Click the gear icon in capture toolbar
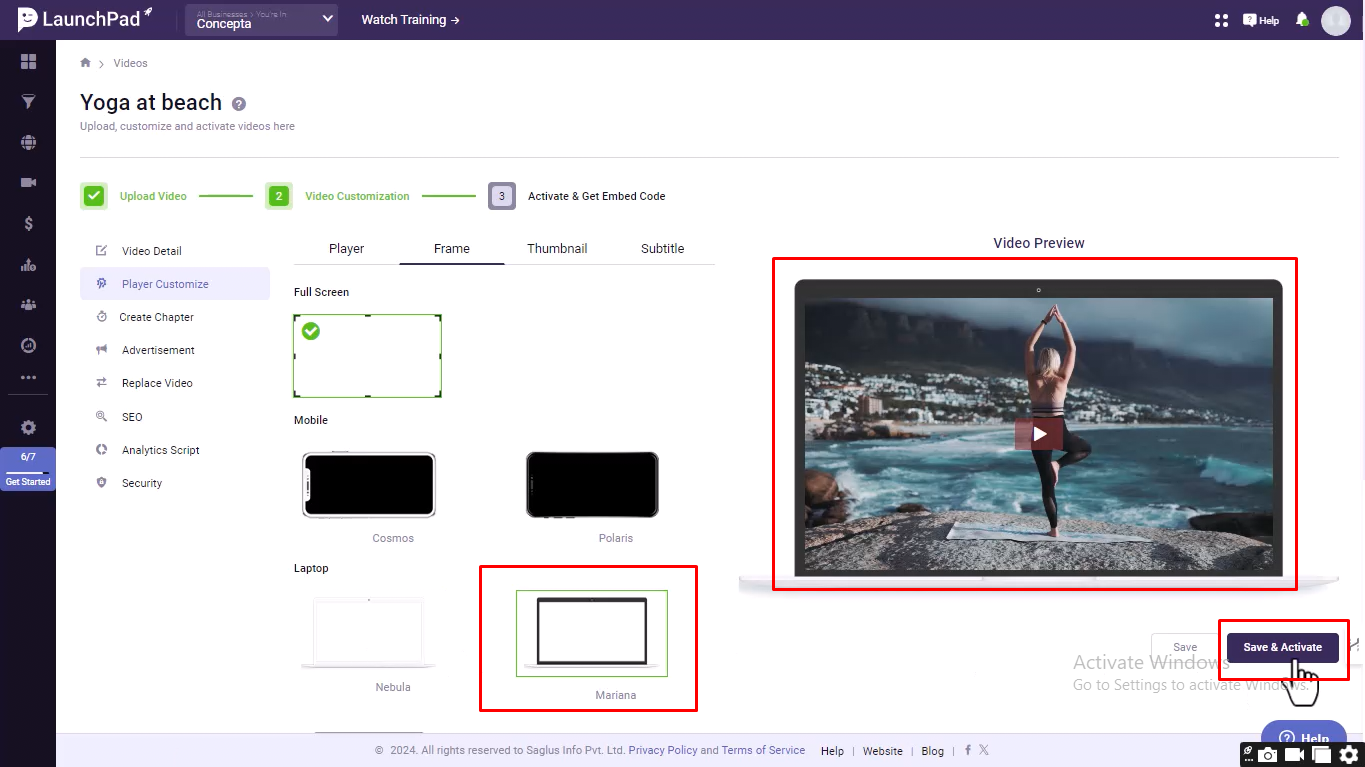1365x767 pixels. tap(1349, 755)
